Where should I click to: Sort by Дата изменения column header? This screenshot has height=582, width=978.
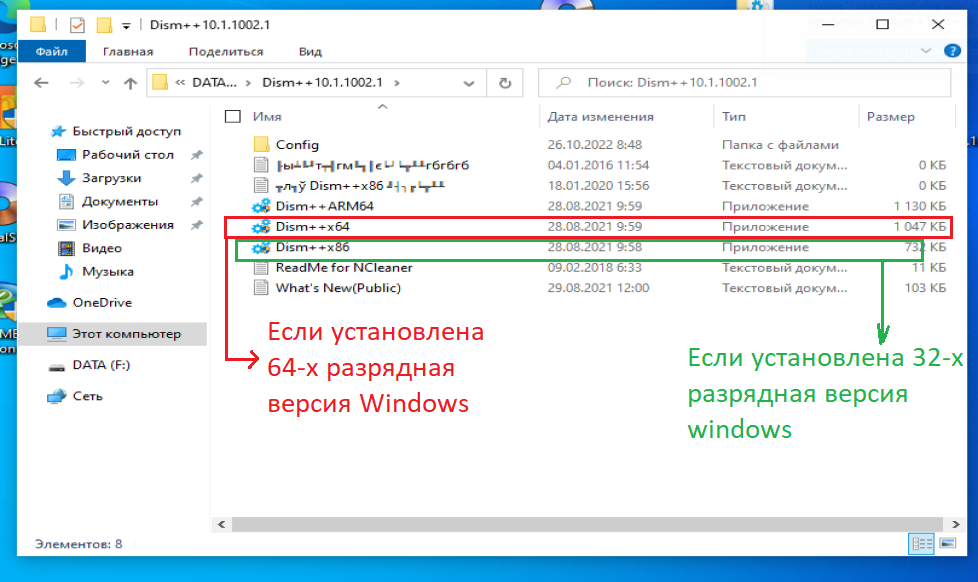[x=601, y=117]
